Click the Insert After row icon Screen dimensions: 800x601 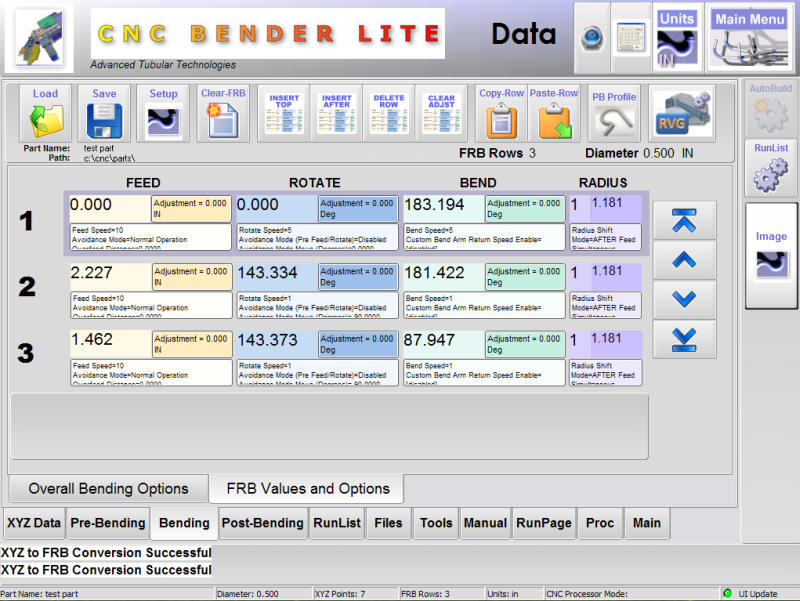click(x=337, y=113)
